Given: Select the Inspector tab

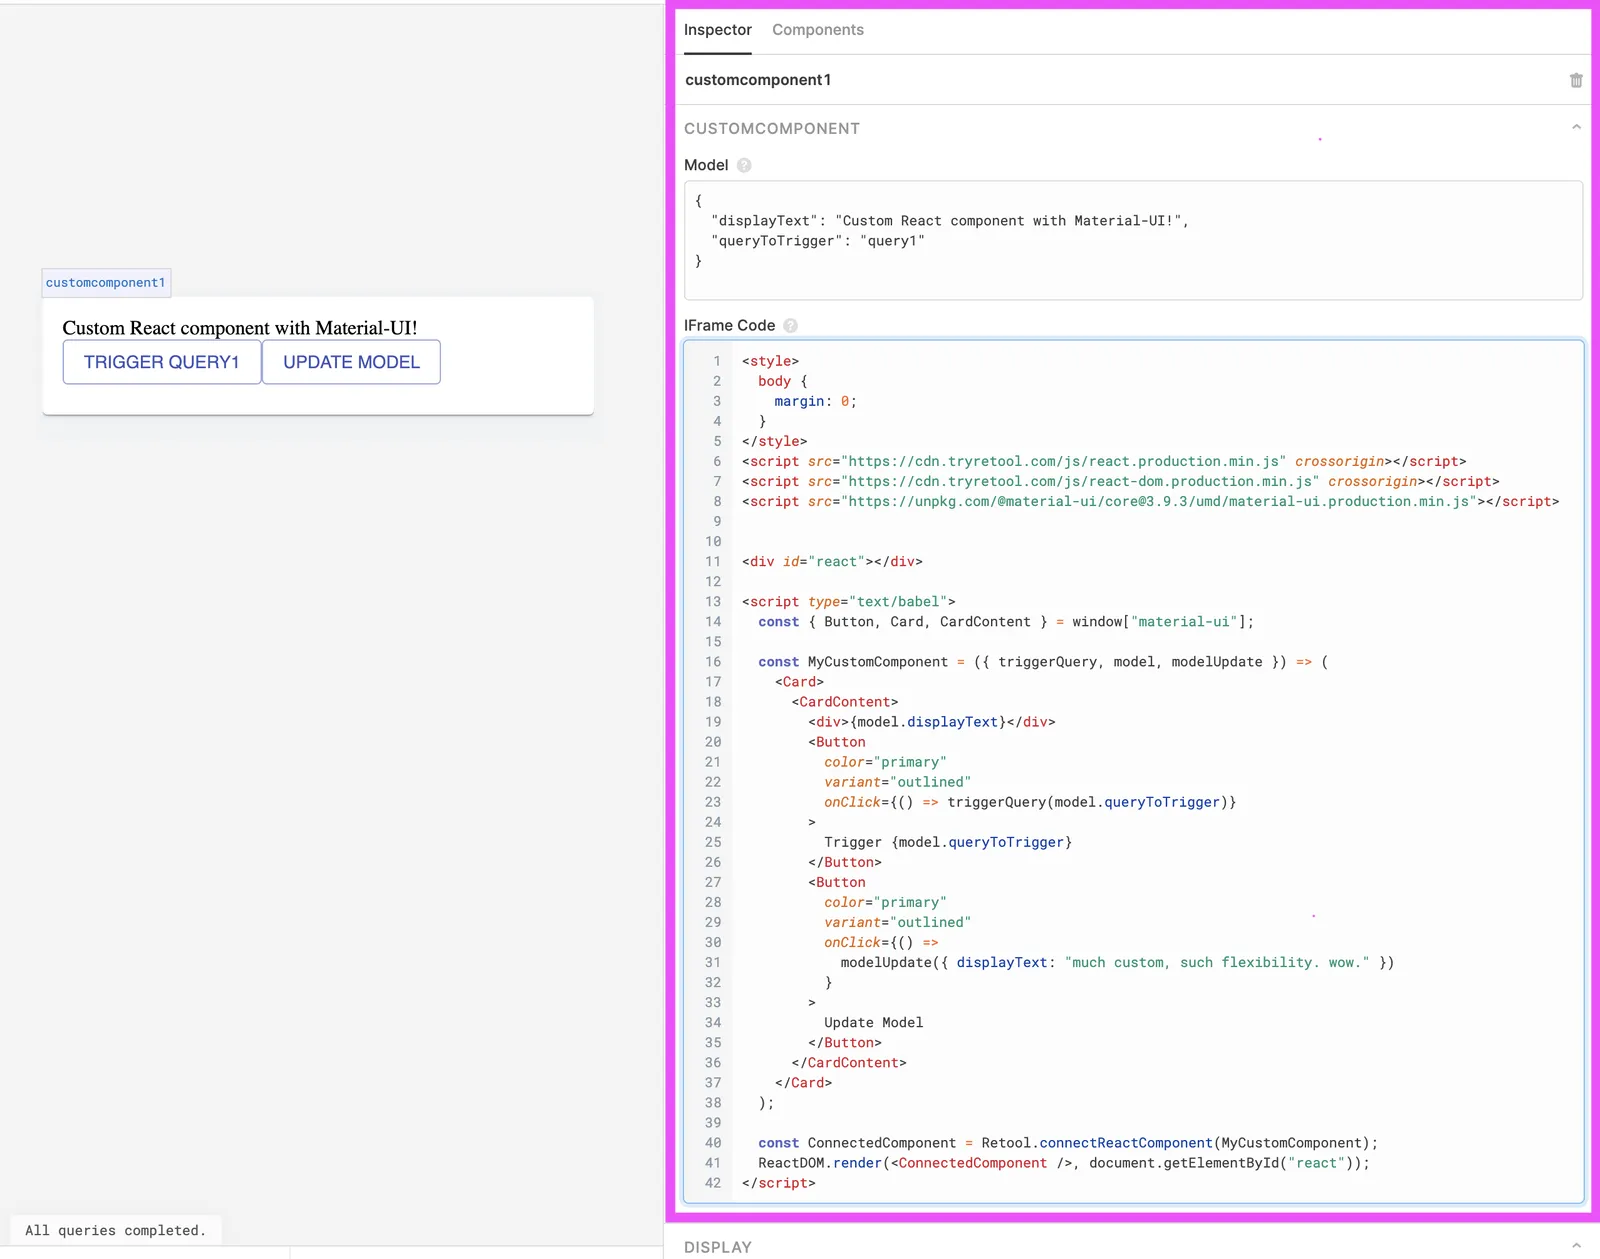Looking at the screenshot, I should [x=717, y=30].
